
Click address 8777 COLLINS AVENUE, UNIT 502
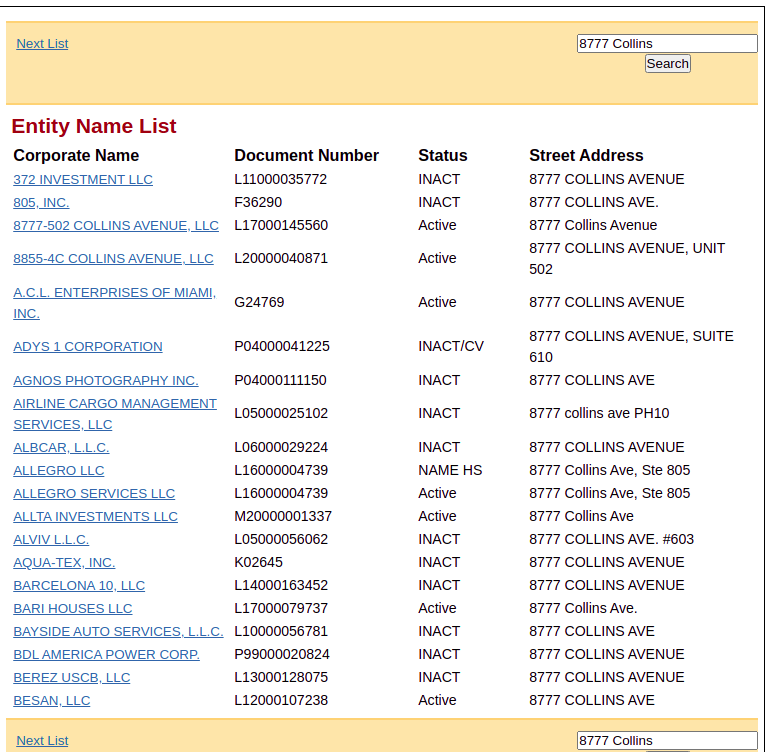click(x=627, y=258)
